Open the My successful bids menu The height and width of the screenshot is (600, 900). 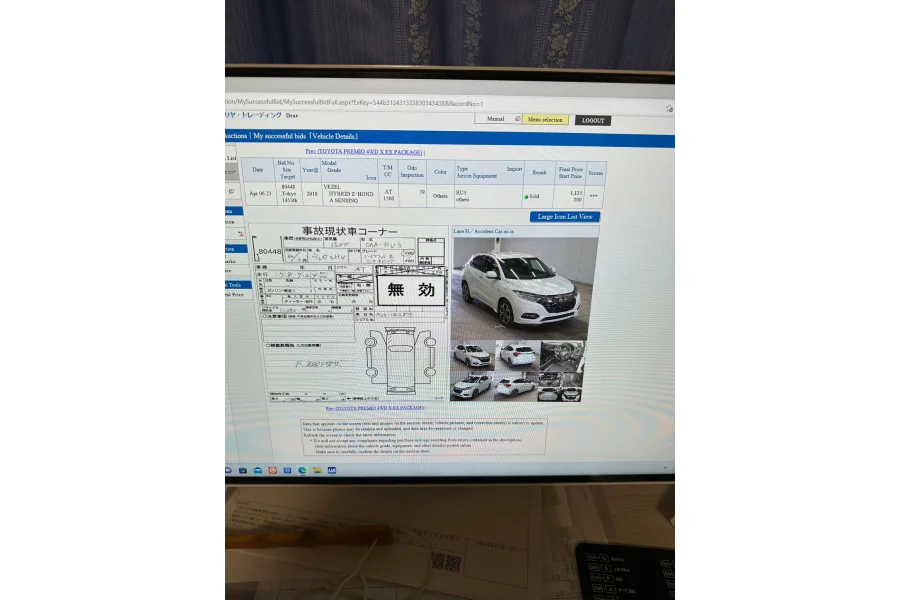pos(272,136)
